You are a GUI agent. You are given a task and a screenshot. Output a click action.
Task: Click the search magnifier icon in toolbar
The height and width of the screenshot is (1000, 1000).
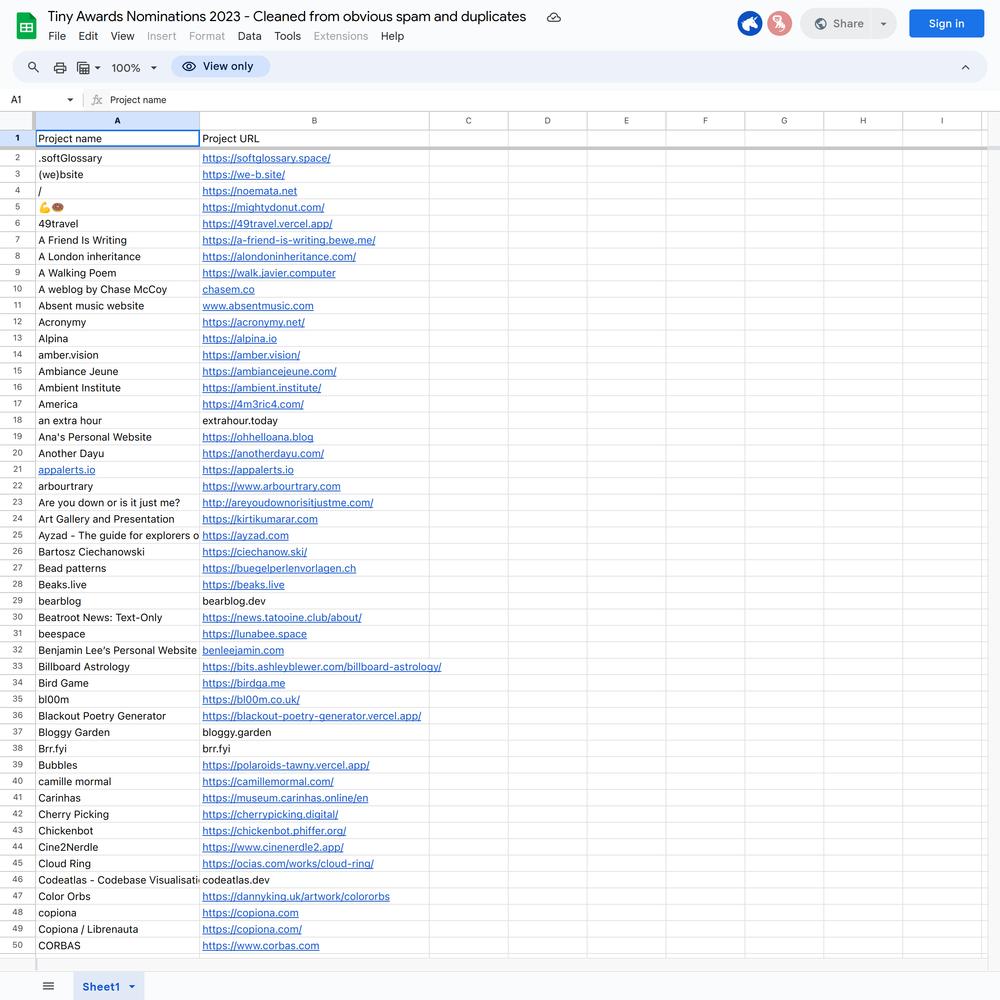(x=33, y=67)
